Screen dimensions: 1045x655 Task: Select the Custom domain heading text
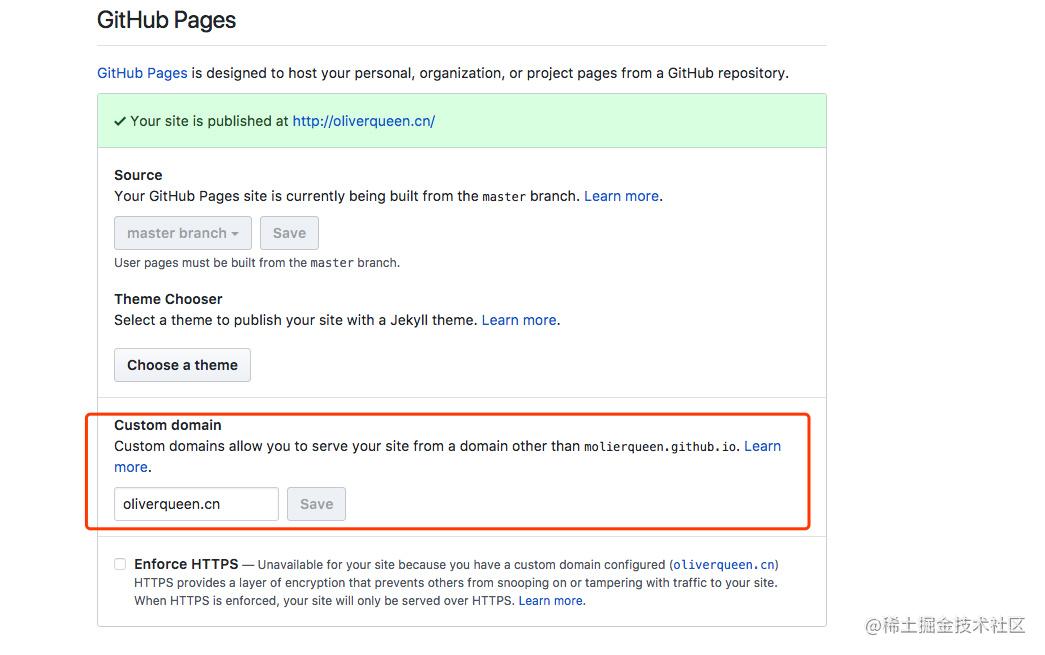167,424
